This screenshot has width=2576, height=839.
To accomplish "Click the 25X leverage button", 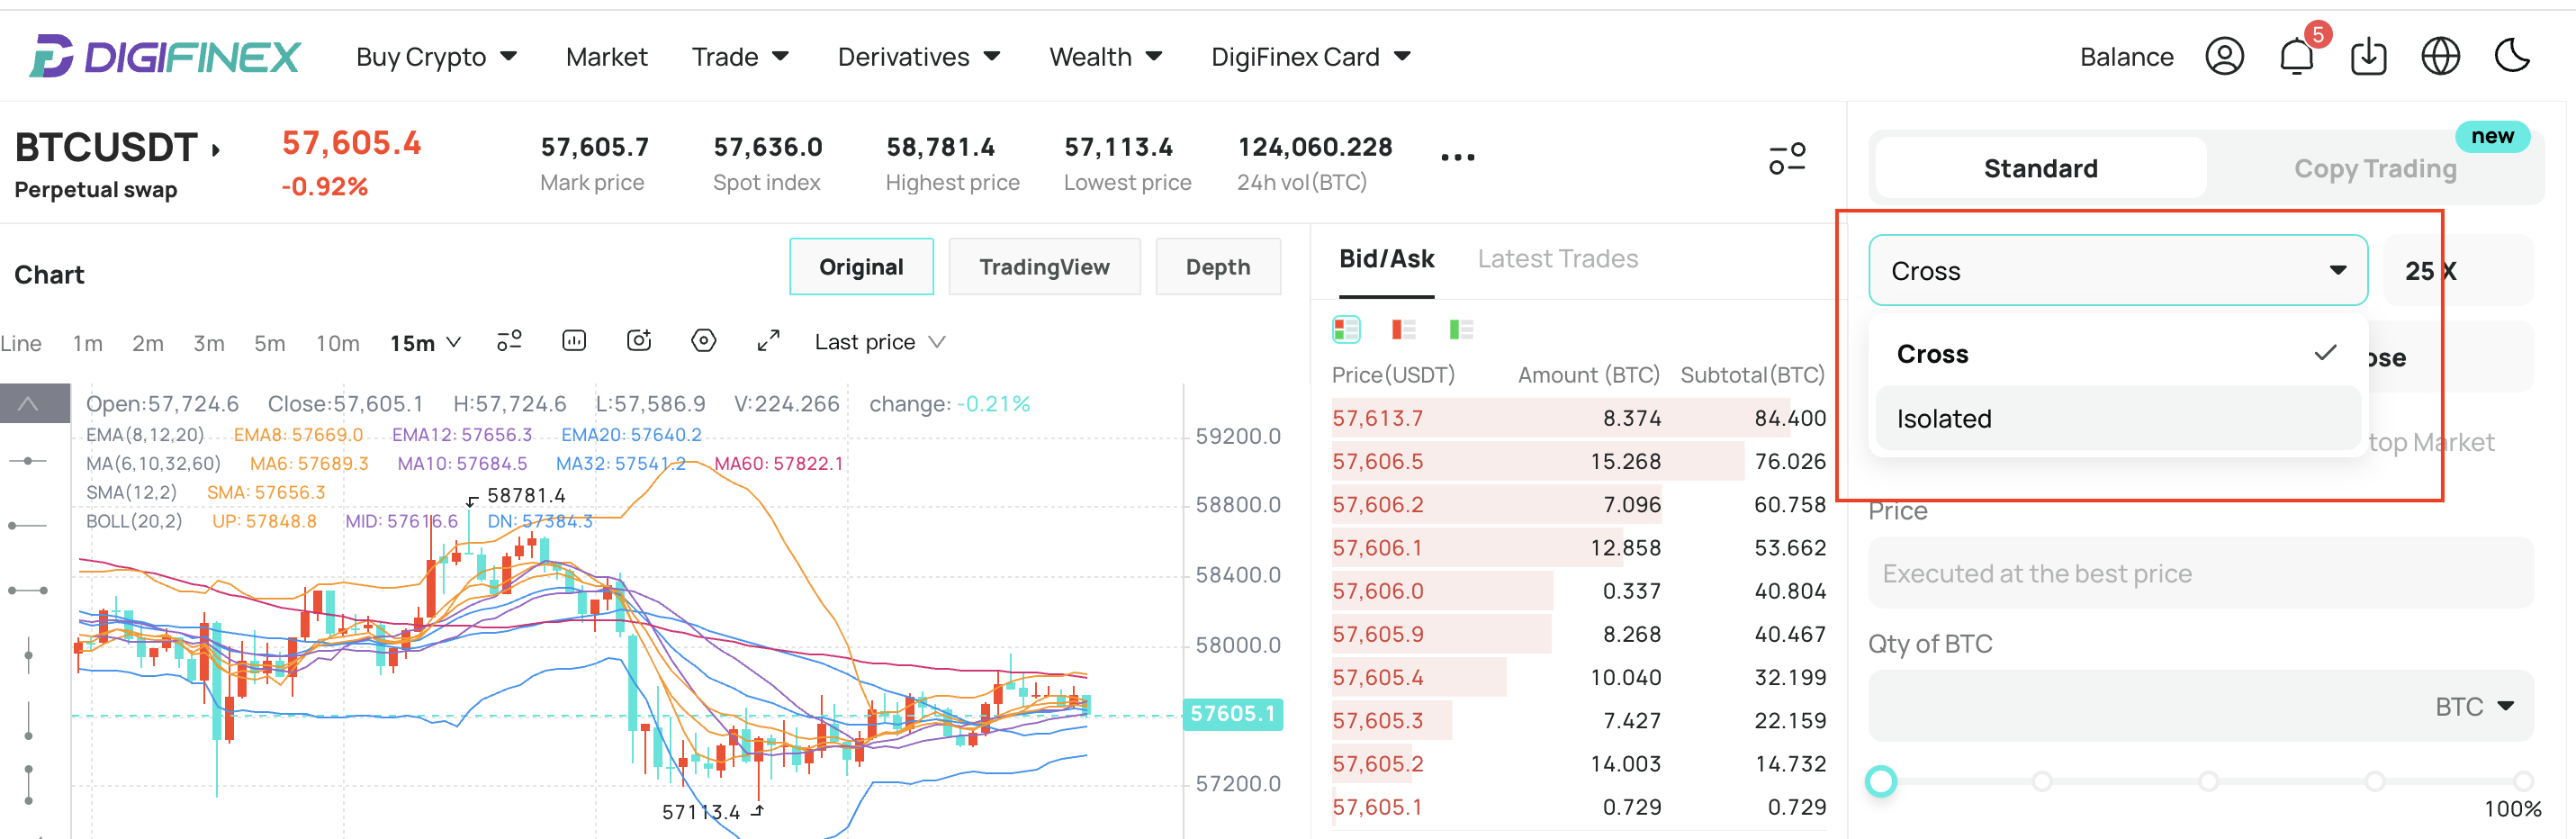I will click(x=2459, y=270).
